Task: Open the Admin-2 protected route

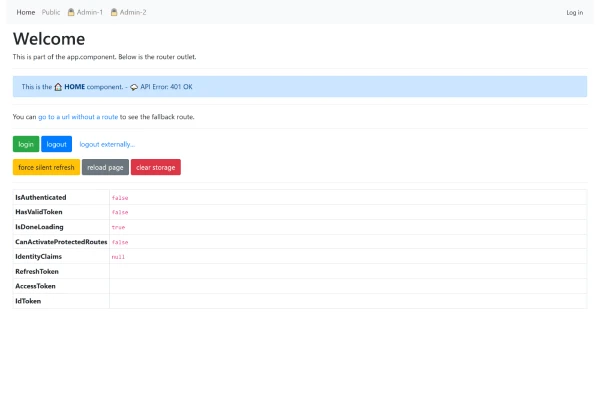Action: point(129,12)
